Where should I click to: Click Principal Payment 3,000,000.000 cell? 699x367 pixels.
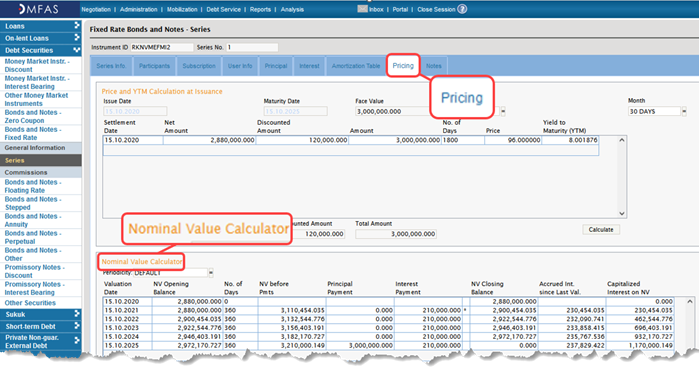click(x=360, y=346)
